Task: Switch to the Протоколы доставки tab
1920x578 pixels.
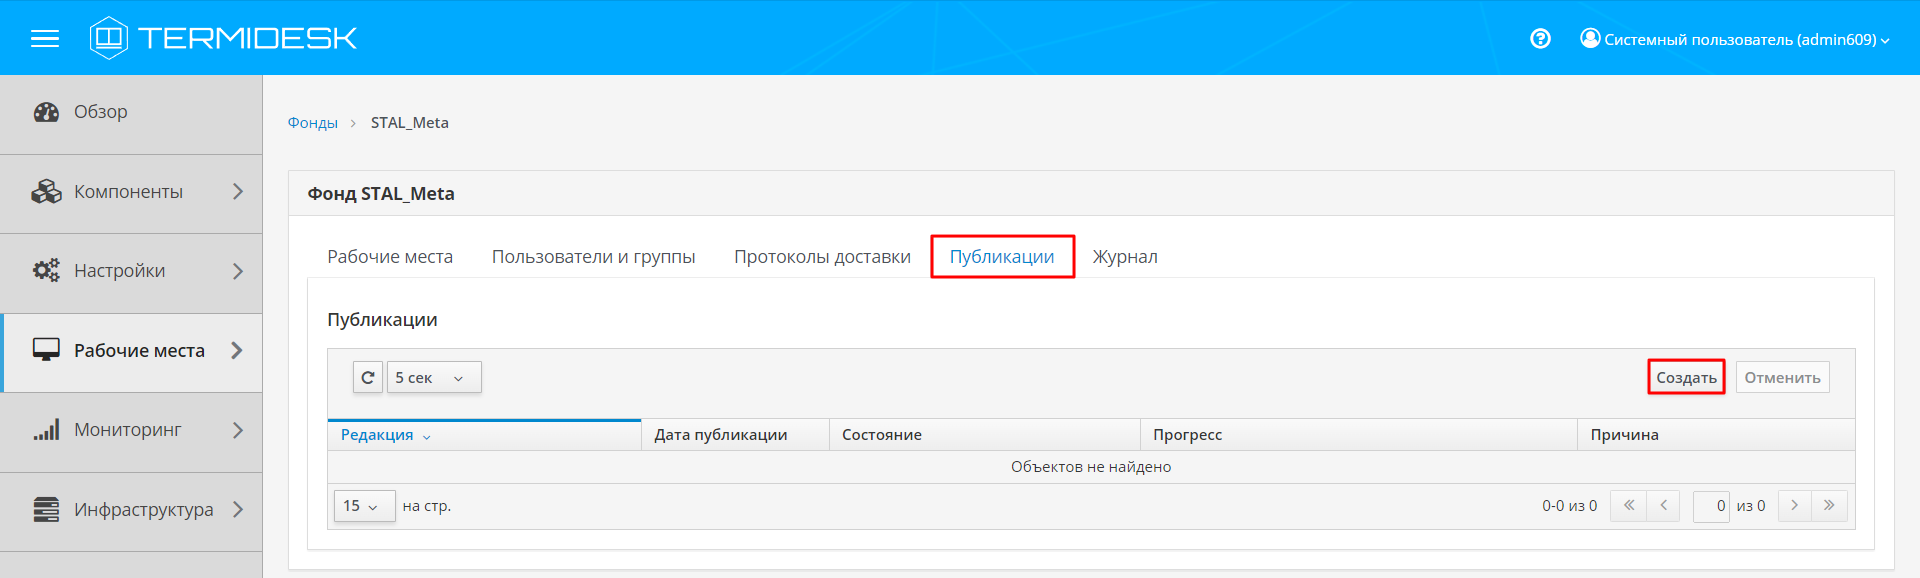Action: (822, 257)
